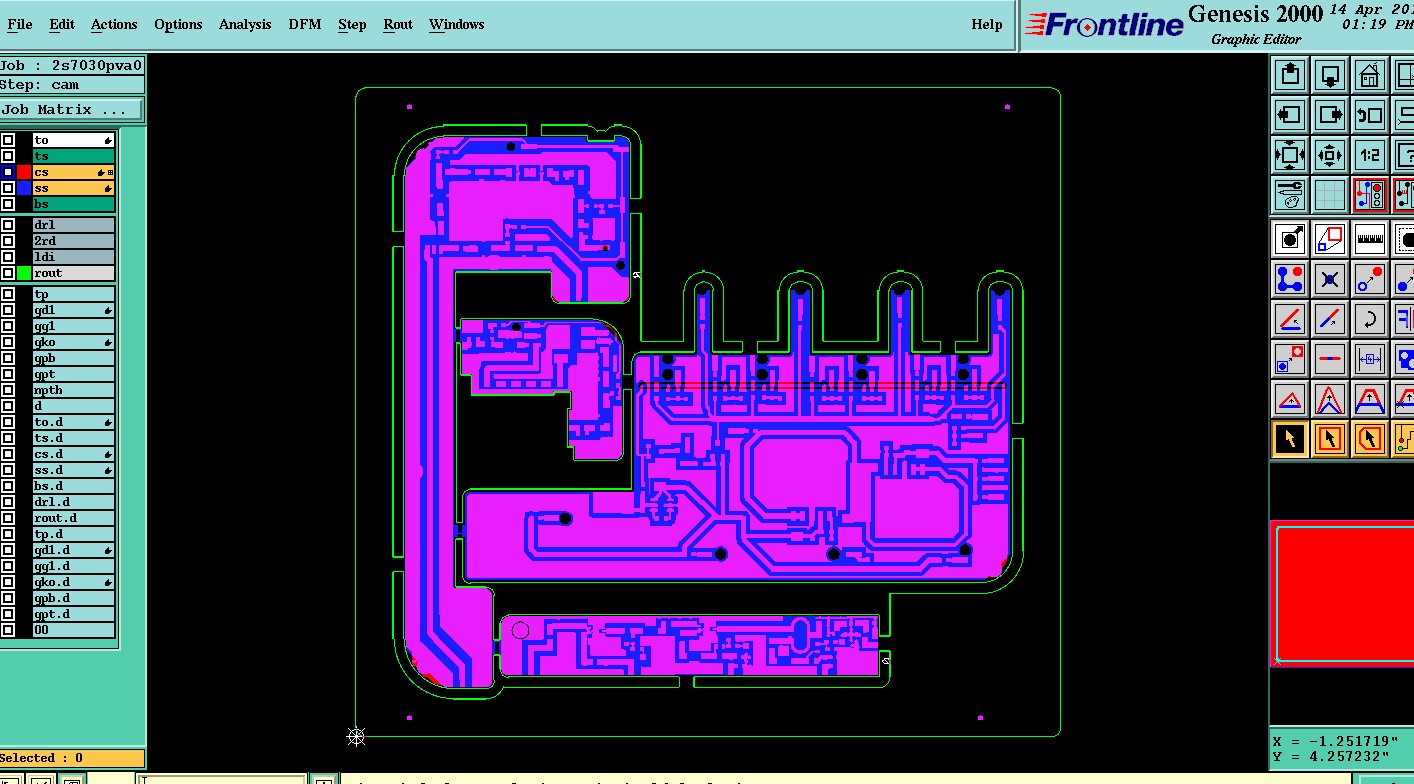
Task: Click the zoom in converging-arrows icon
Action: (x=1330, y=155)
